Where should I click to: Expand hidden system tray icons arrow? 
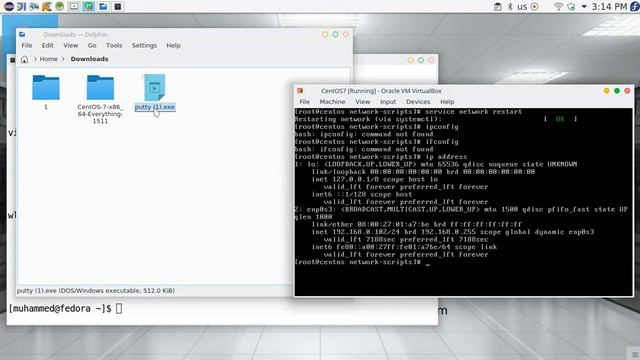click(584, 7)
